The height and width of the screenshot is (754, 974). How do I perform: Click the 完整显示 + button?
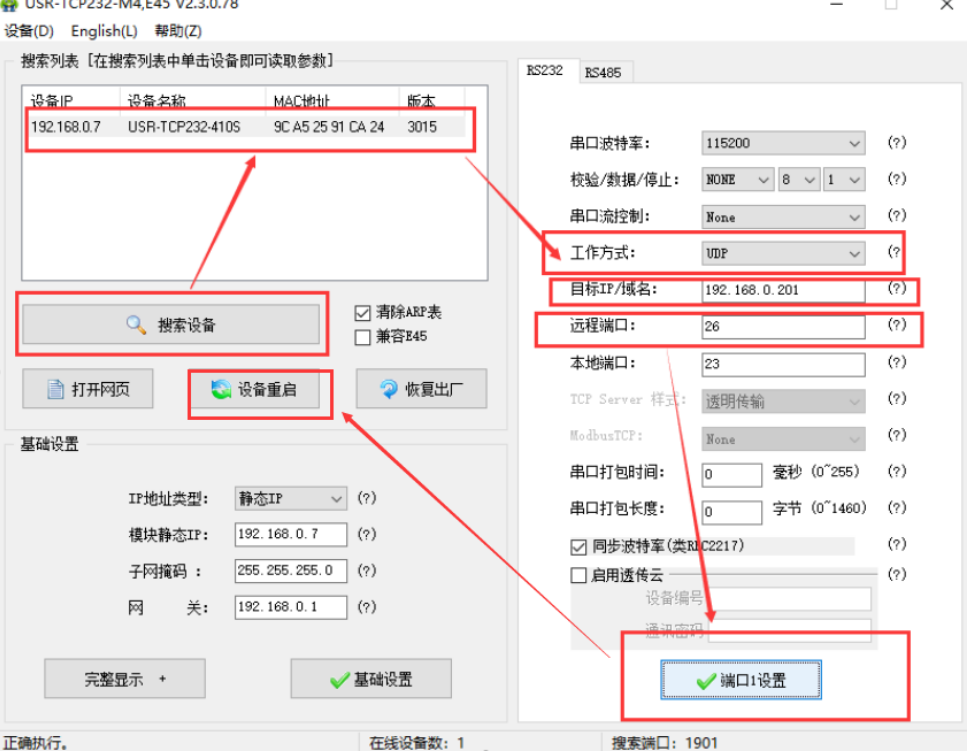point(125,680)
